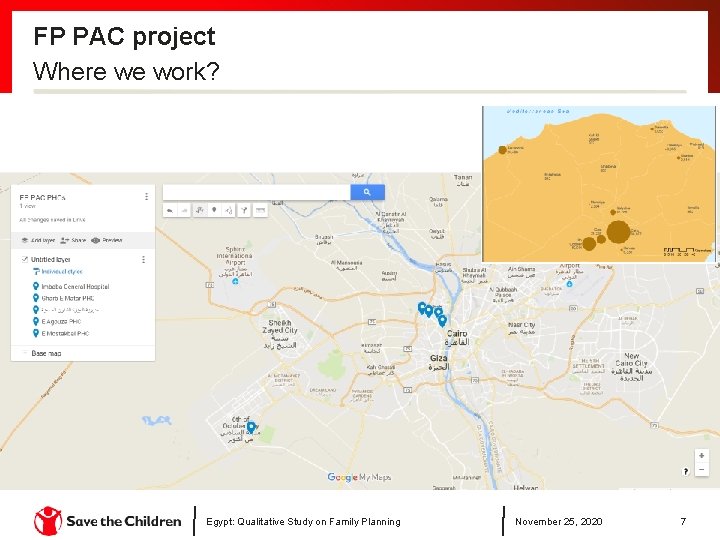Image resolution: width=720 pixels, height=540 pixels.
Task: Click the Undo arrow in the map toolbar
Action: (x=170, y=210)
